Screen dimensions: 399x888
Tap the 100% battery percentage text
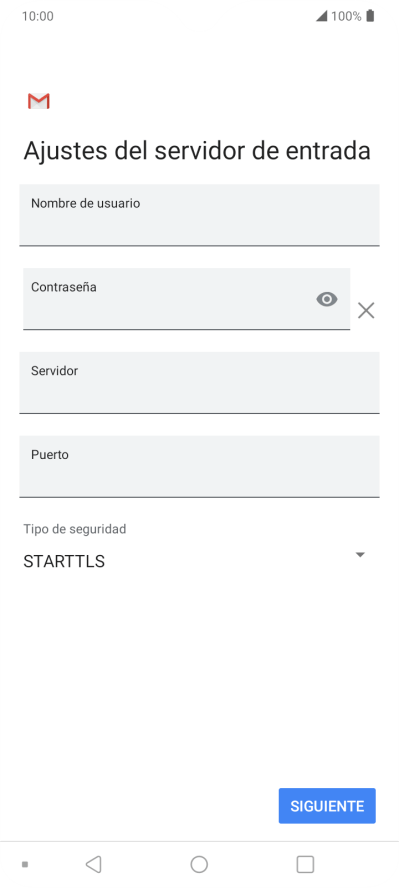click(346, 16)
